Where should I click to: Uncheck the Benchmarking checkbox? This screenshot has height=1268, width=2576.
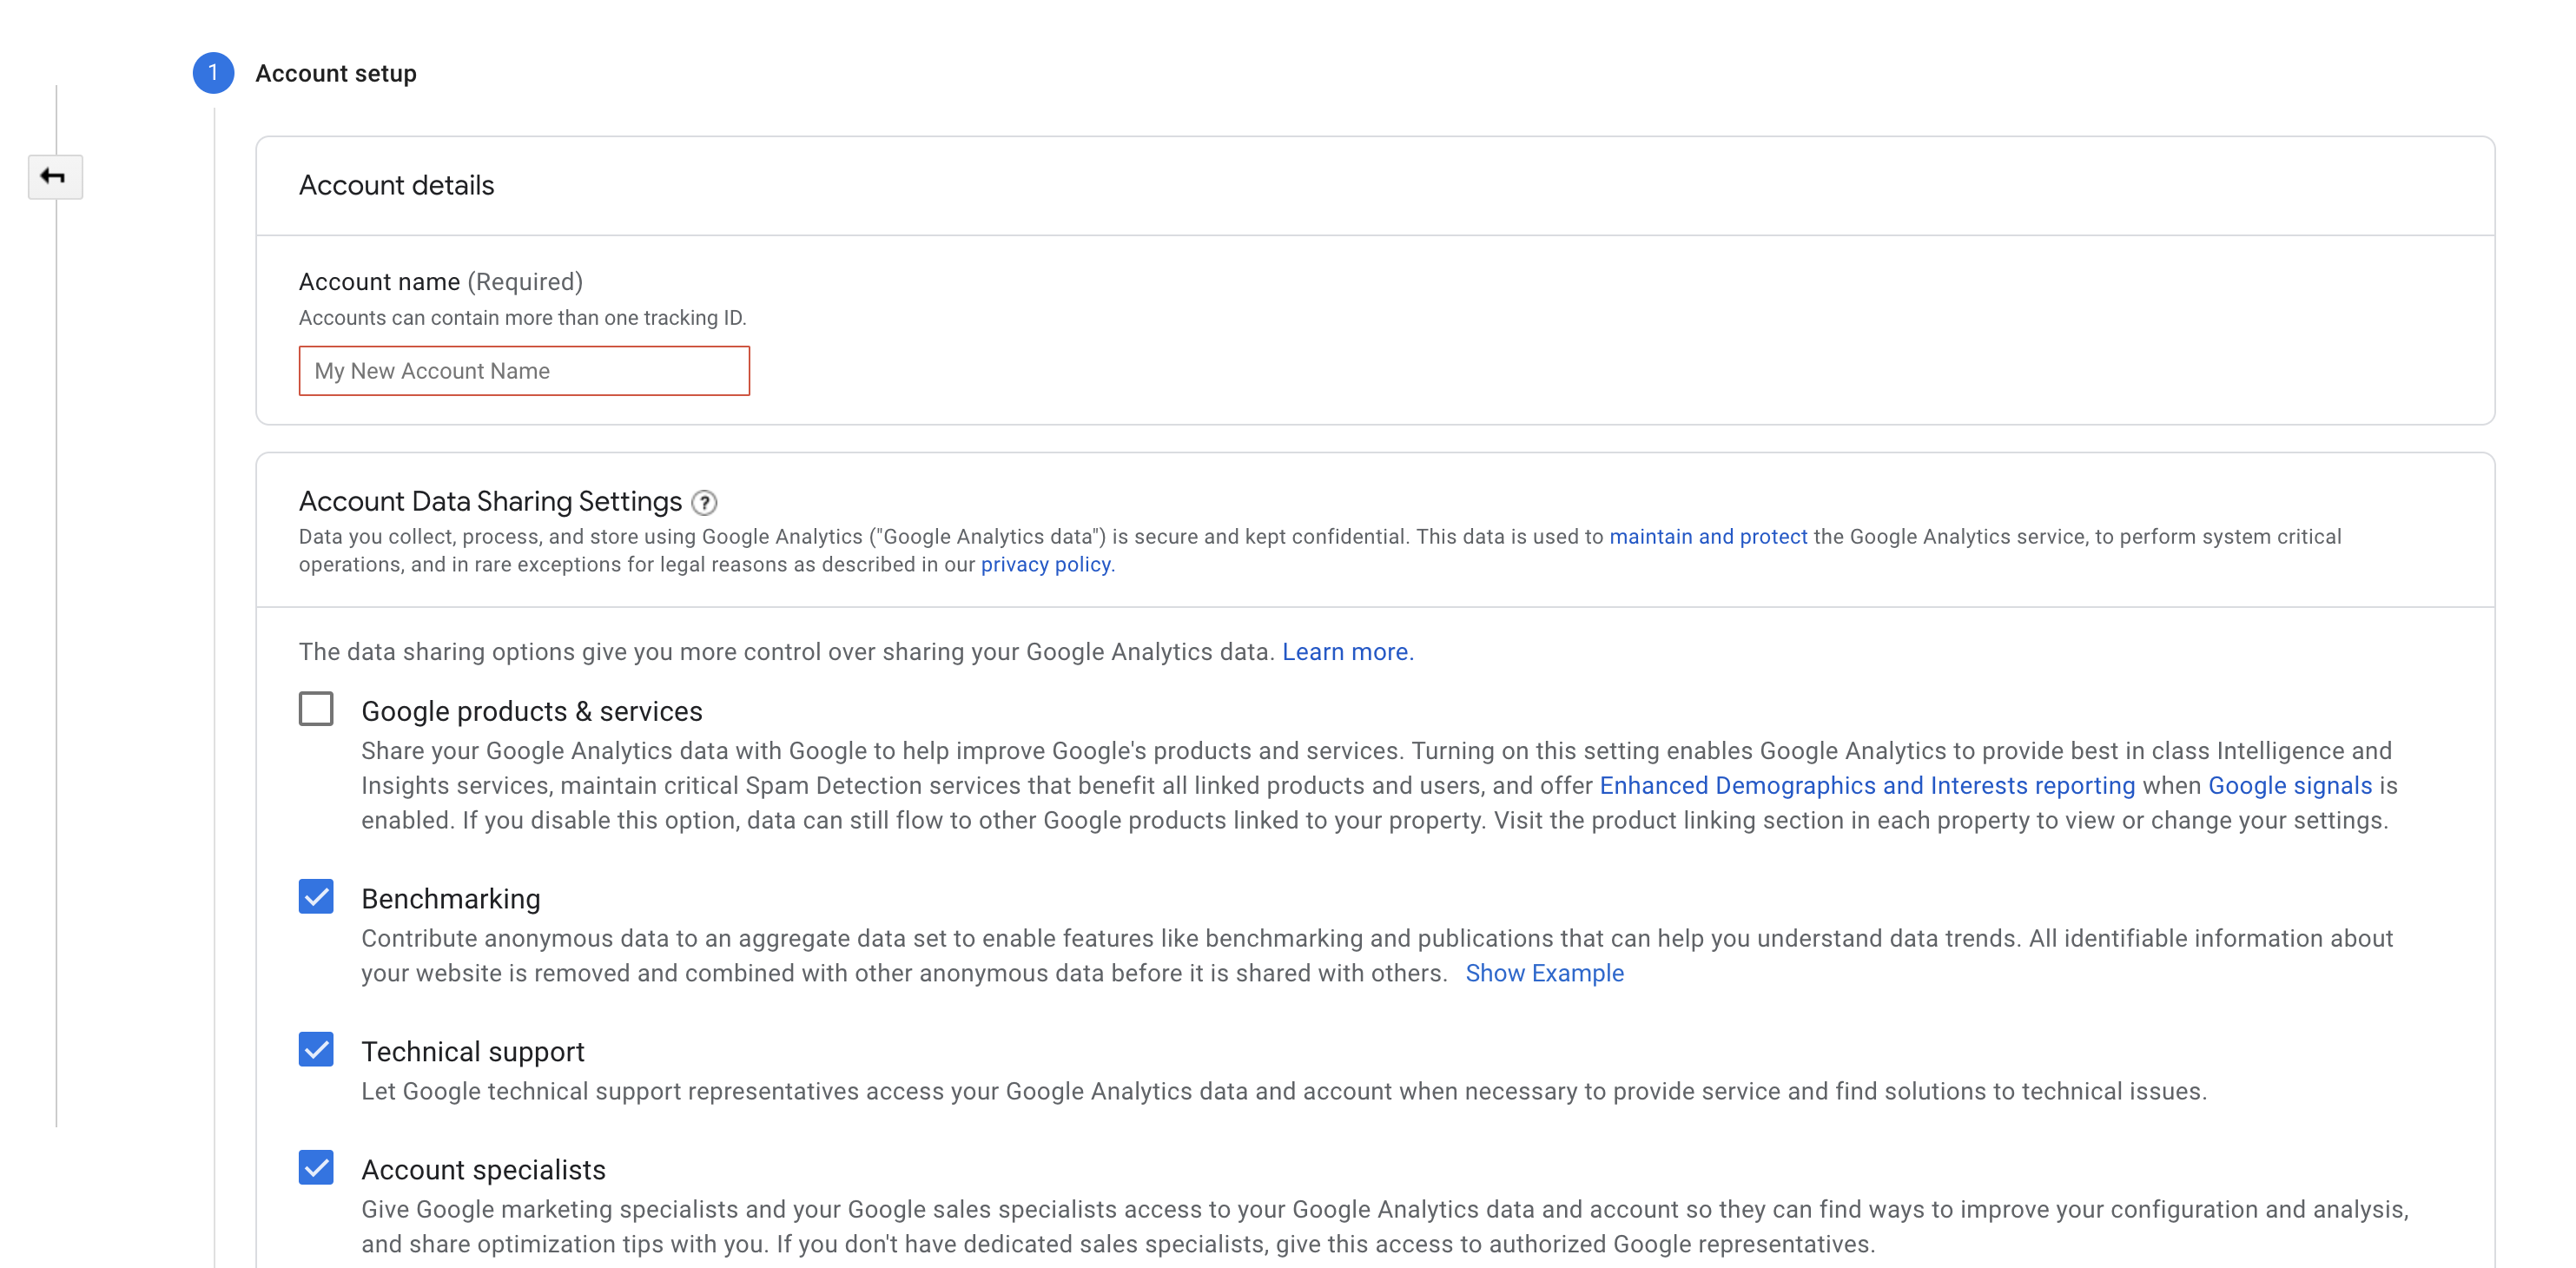pyautogui.click(x=316, y=897)
